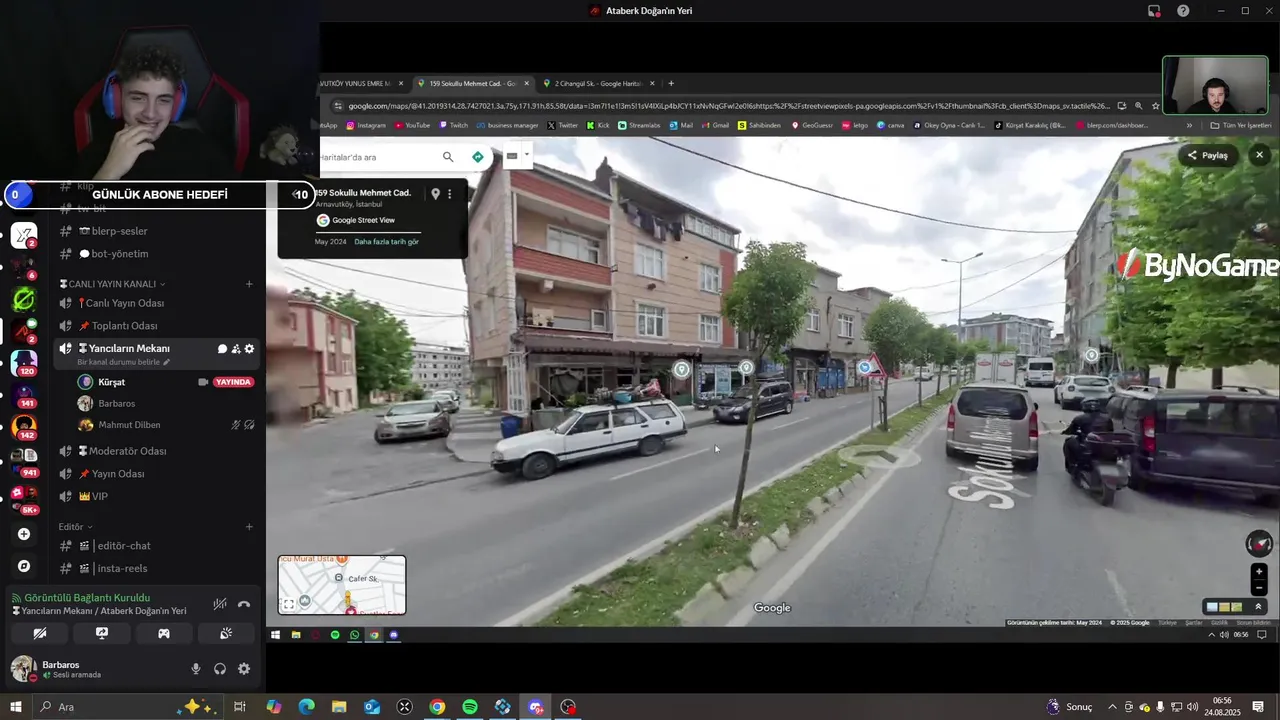Add a channel to Editör category
This screenshot has width=1280, height=720.
point(249,527)
